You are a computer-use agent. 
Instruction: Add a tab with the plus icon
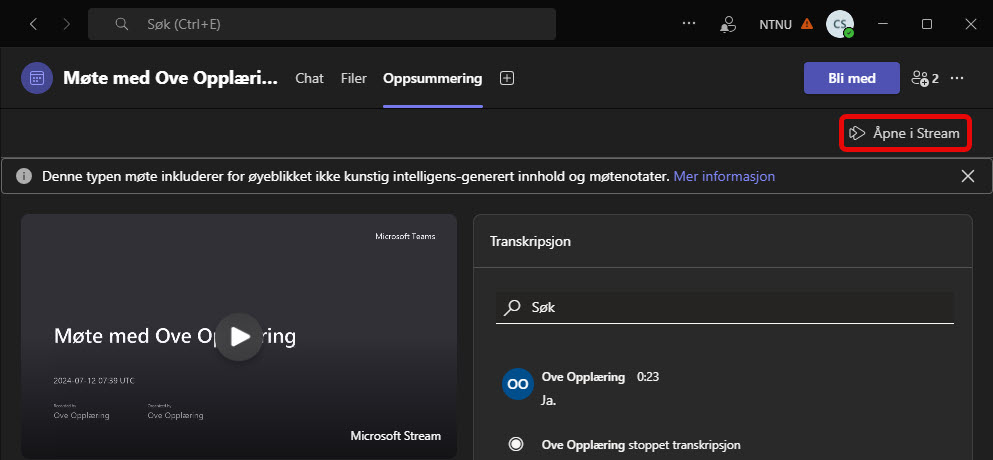point(507,79)
